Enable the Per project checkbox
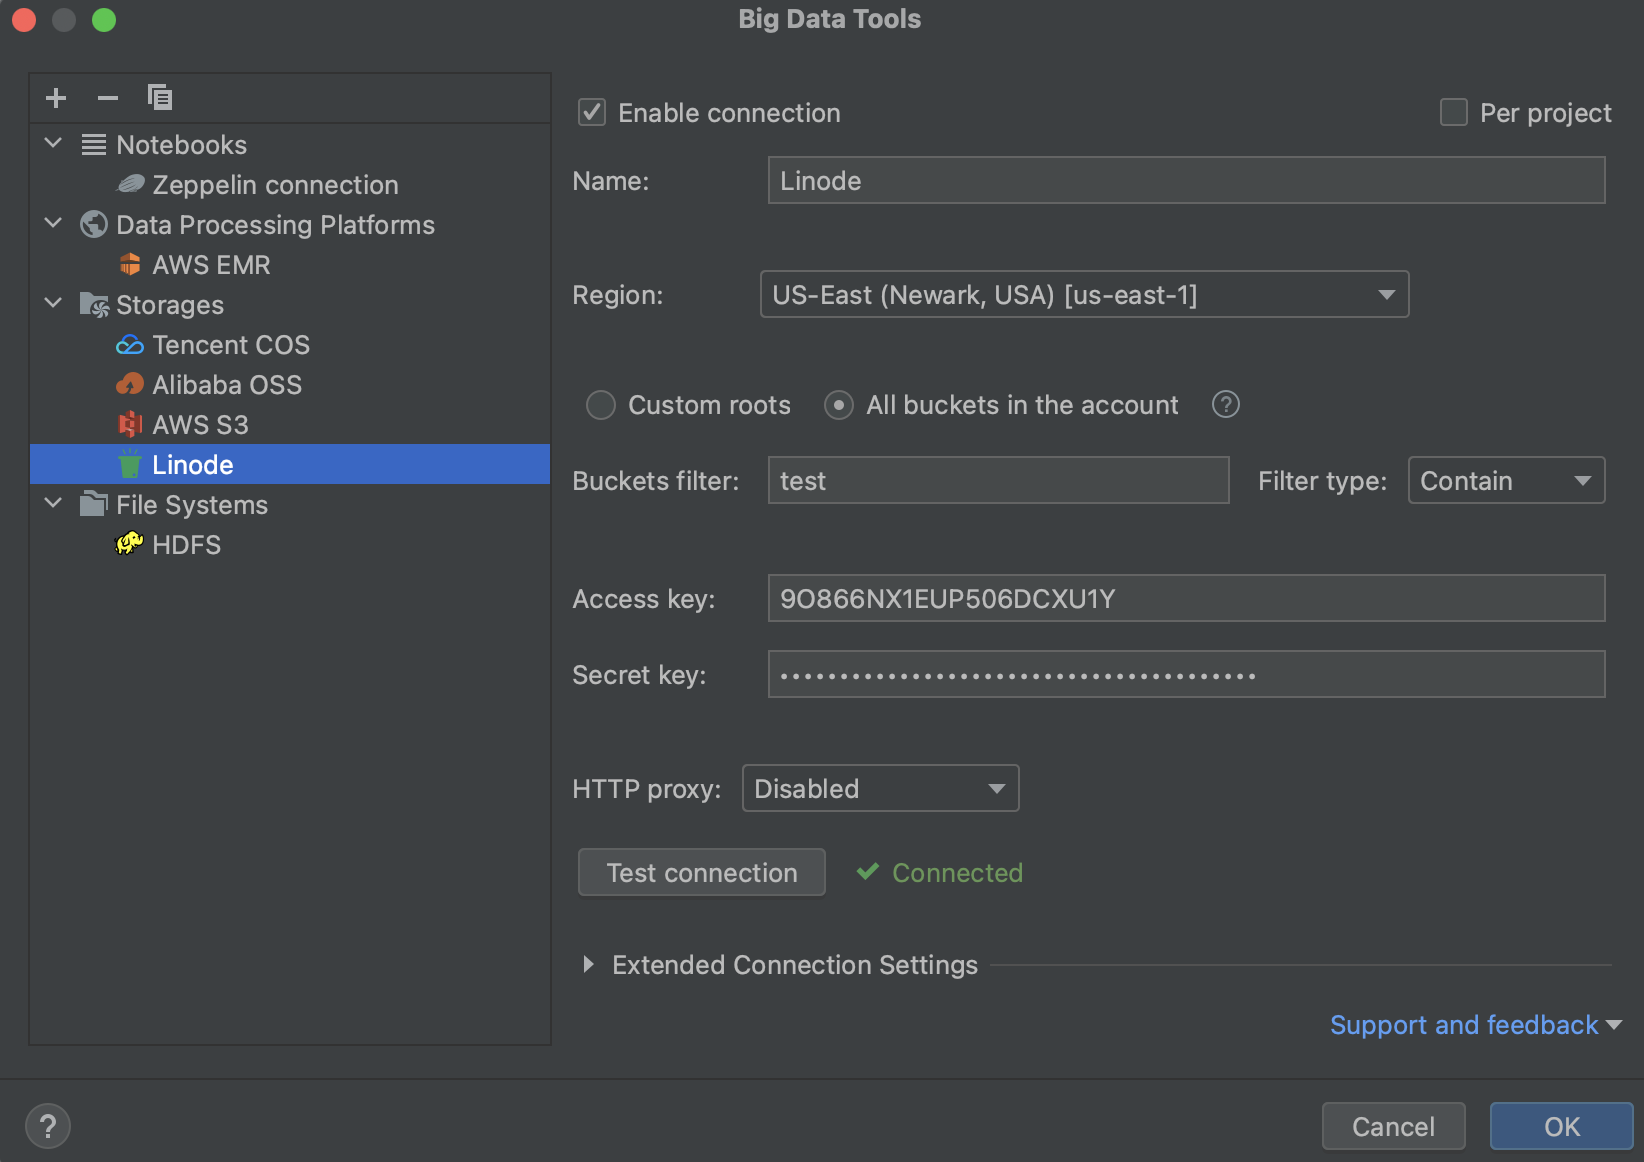The width and height of the screenshot is (1644, 1162). (x=1452, y=112)
